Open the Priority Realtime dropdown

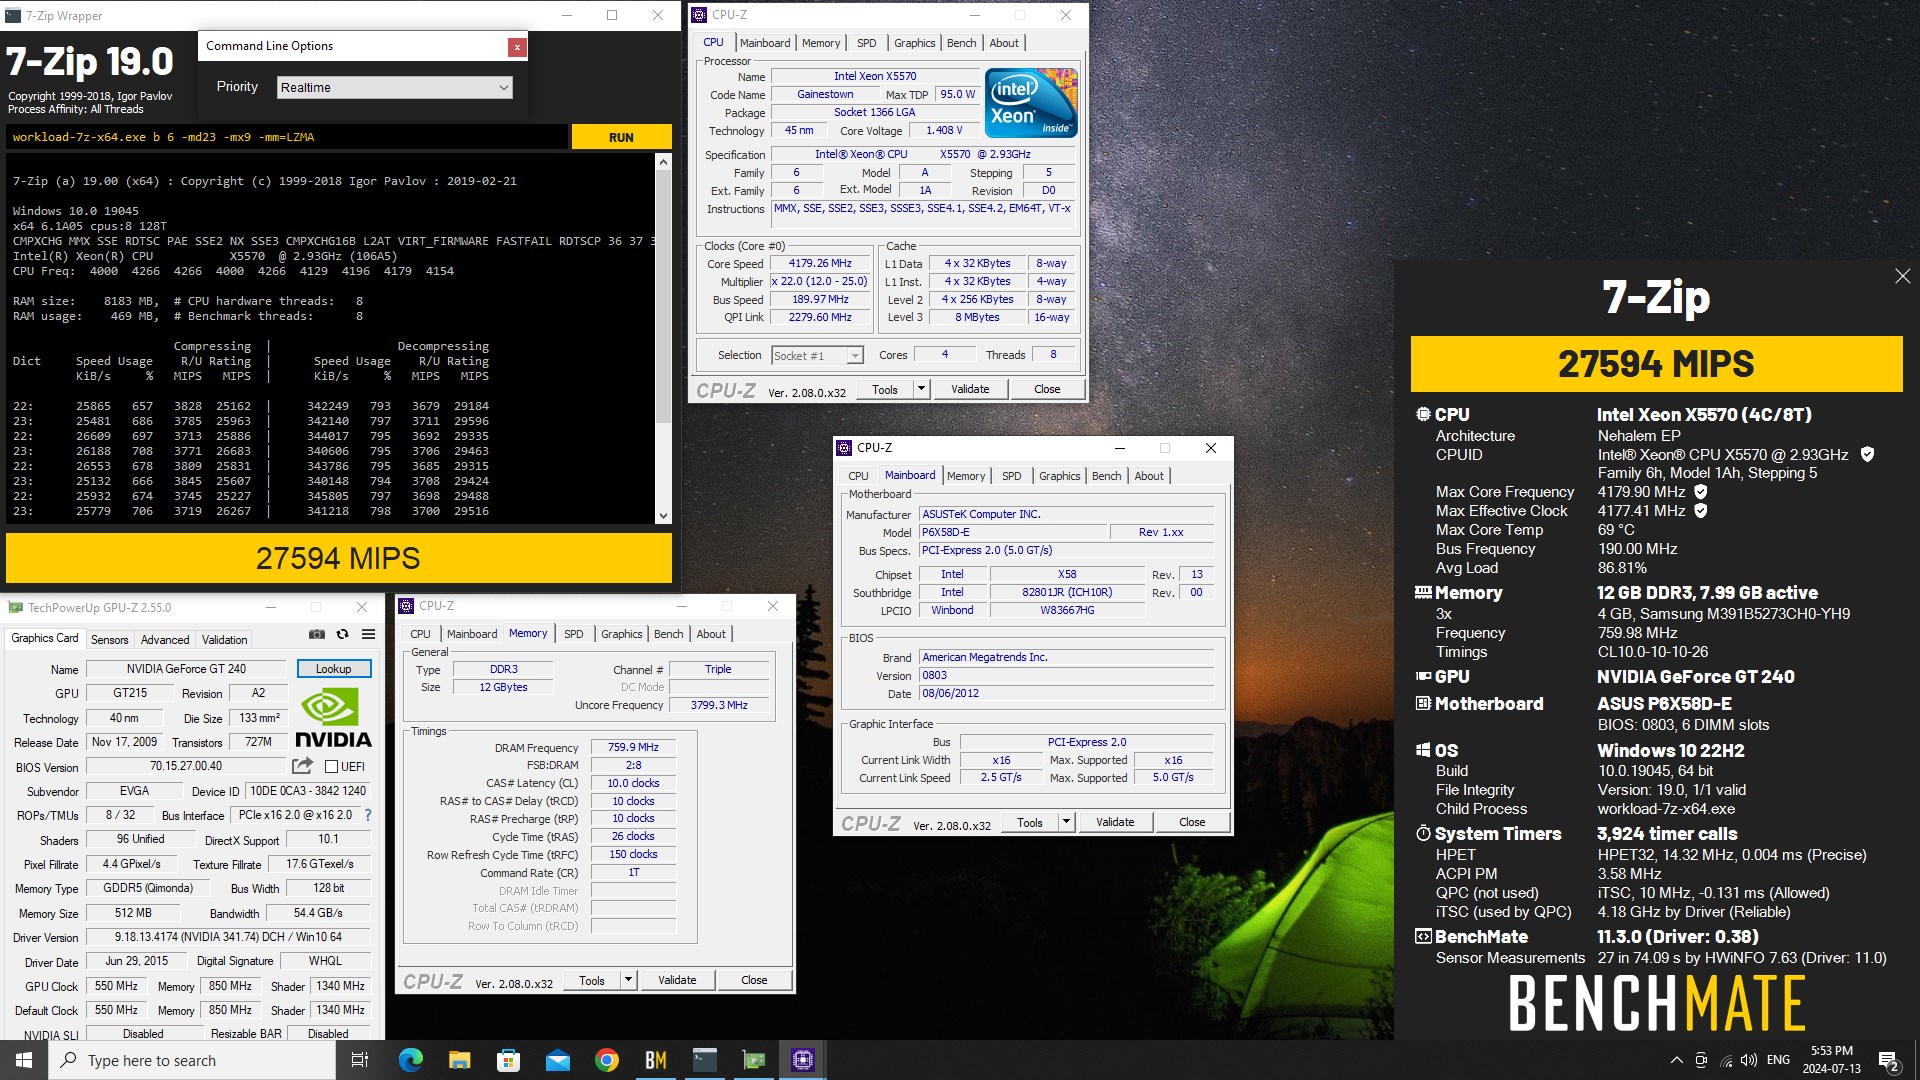pos(395,87)
